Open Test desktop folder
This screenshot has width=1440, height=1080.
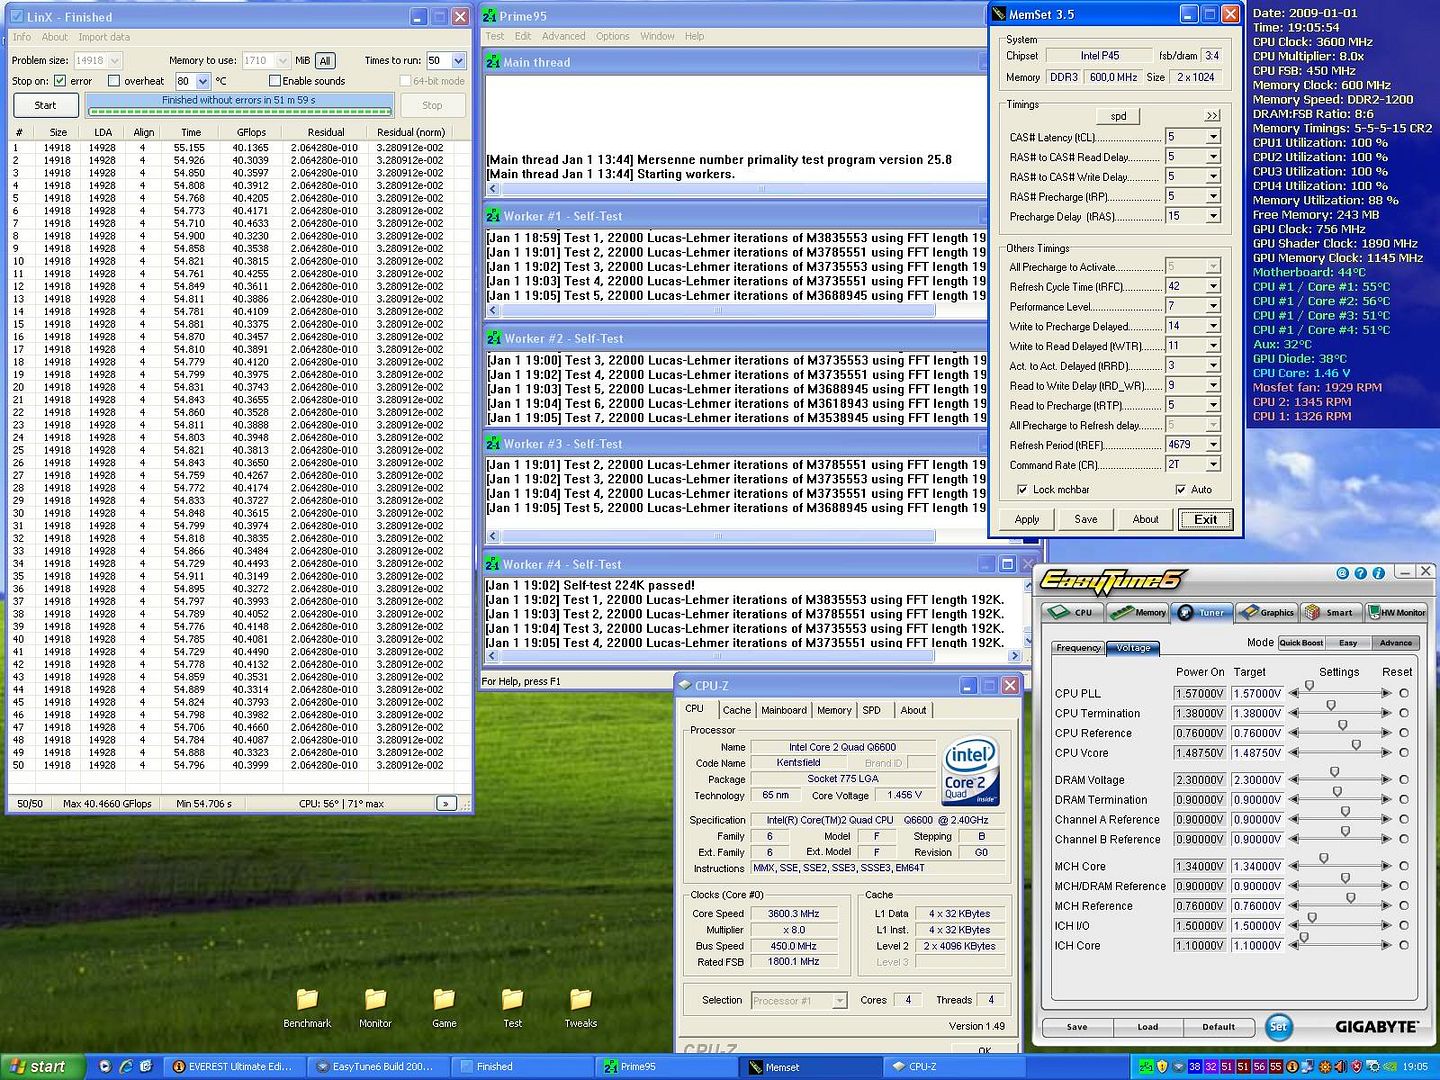click(512, 1008)
